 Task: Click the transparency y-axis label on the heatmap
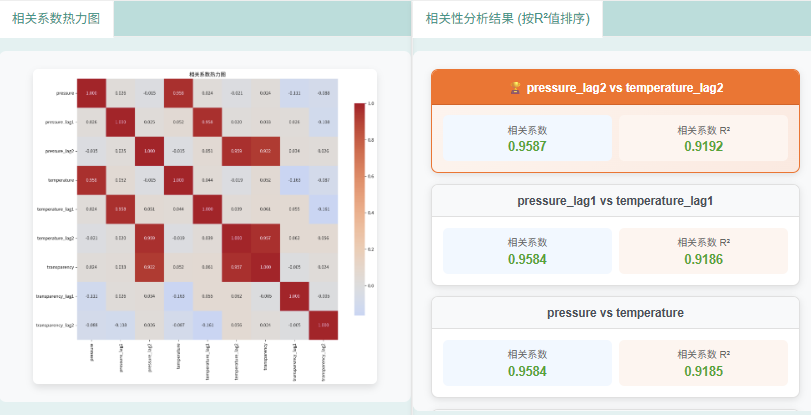click(61, 267)
